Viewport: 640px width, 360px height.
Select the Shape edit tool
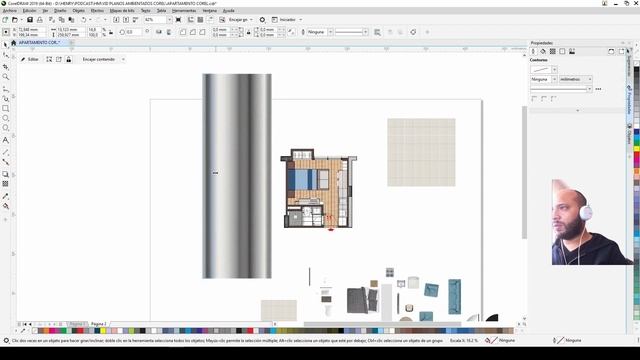(x=5, y=55)
